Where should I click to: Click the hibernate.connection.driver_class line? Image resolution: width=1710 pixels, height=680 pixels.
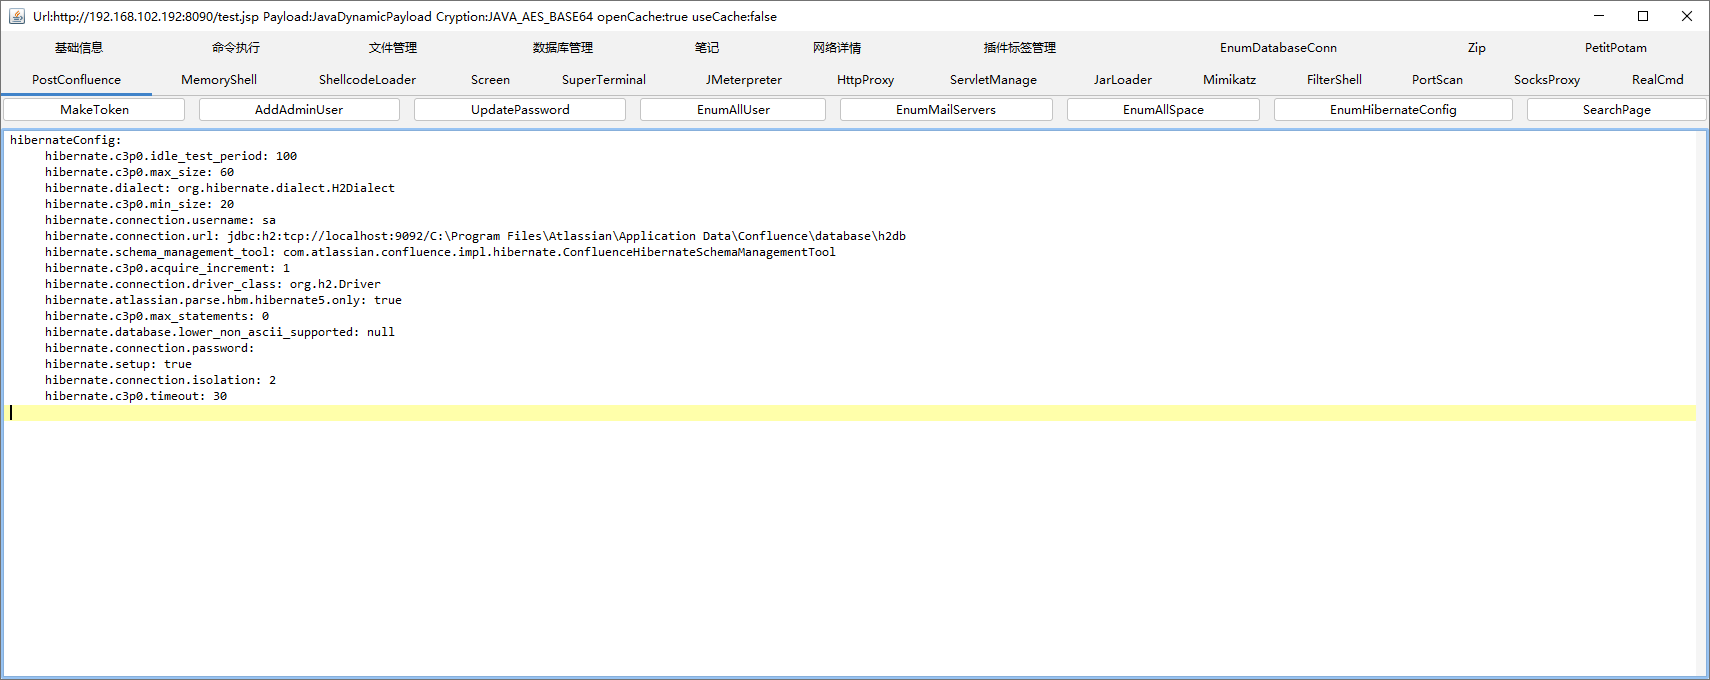(213, 284)
